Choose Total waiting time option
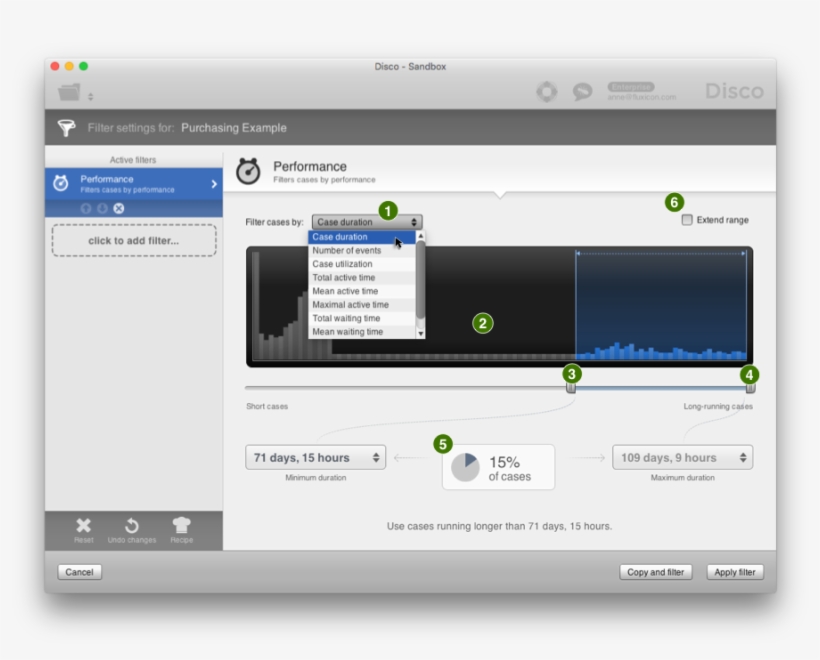The image size is (820, 660). (346, 318)
